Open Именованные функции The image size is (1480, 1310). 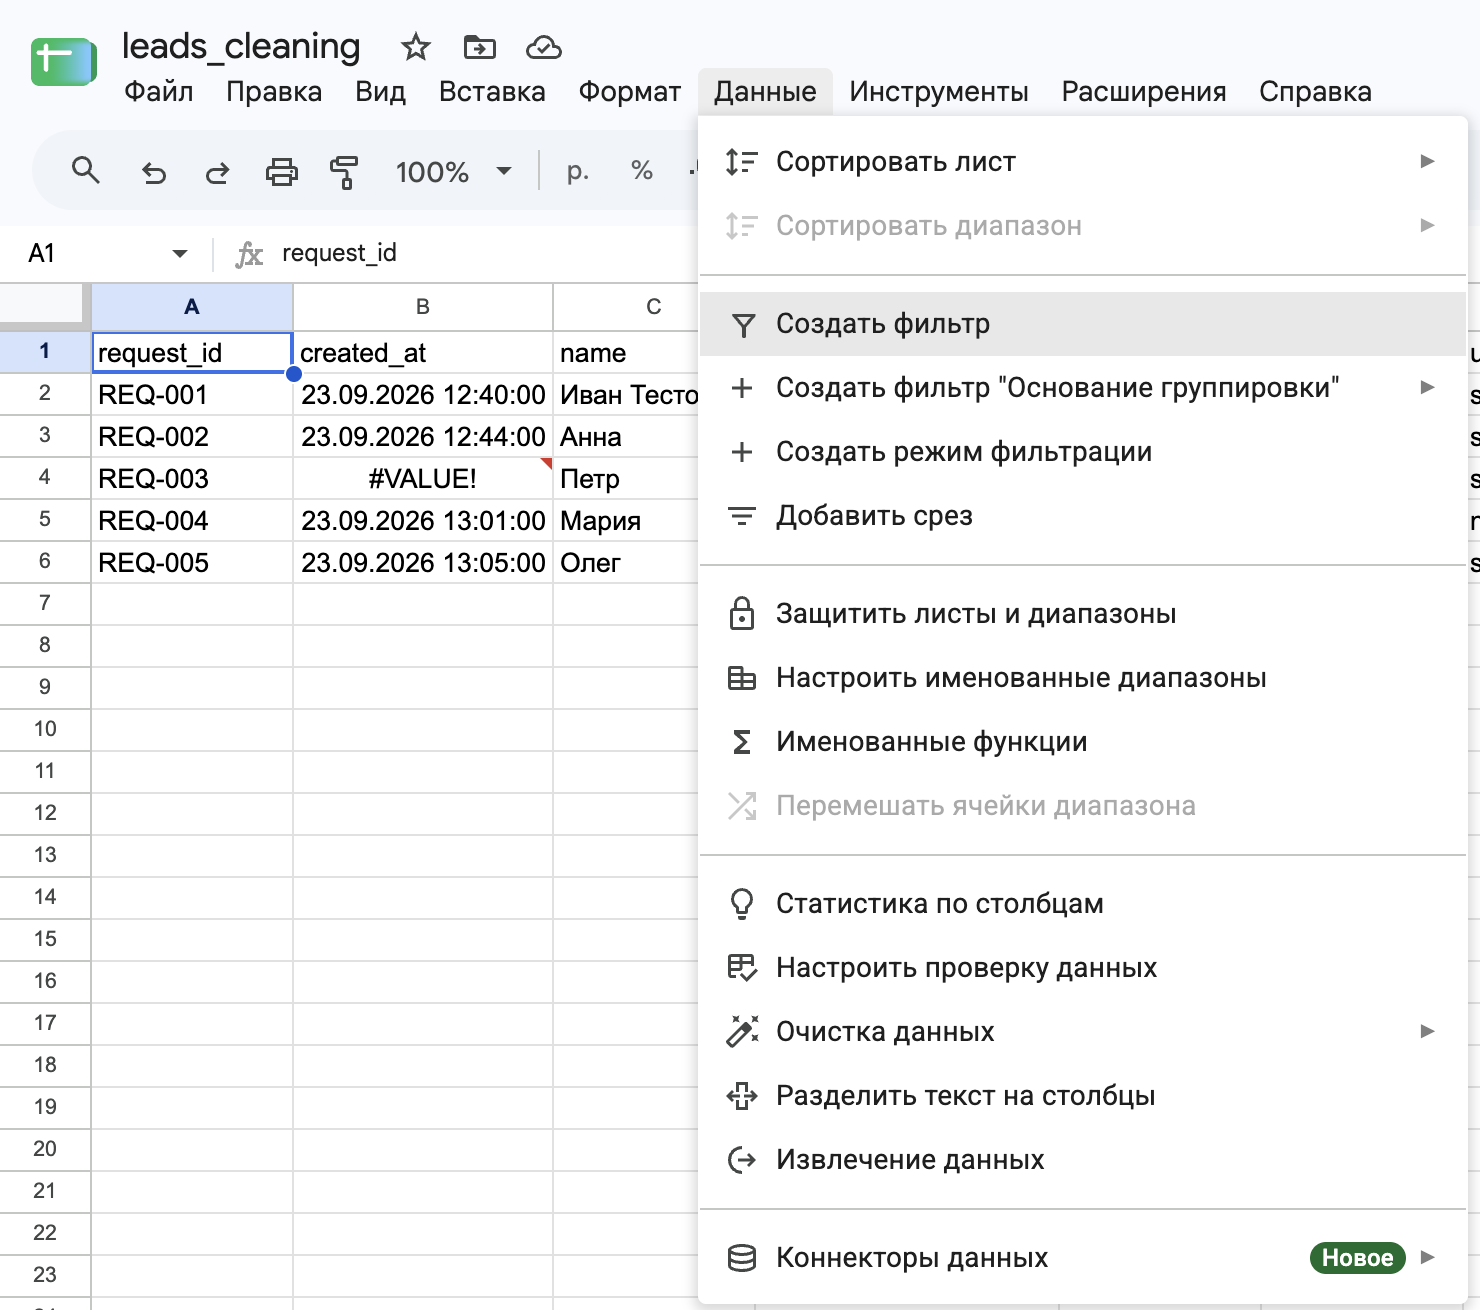[x=1083, y=742]
